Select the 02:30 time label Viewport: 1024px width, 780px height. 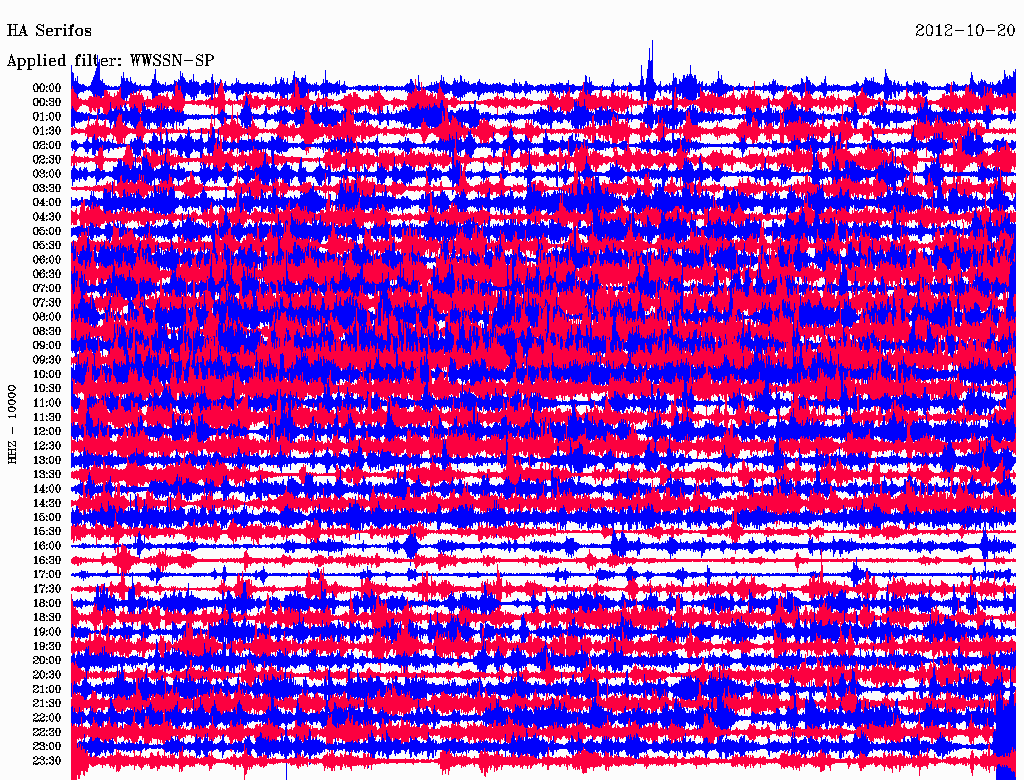click(x=47, y=159)
